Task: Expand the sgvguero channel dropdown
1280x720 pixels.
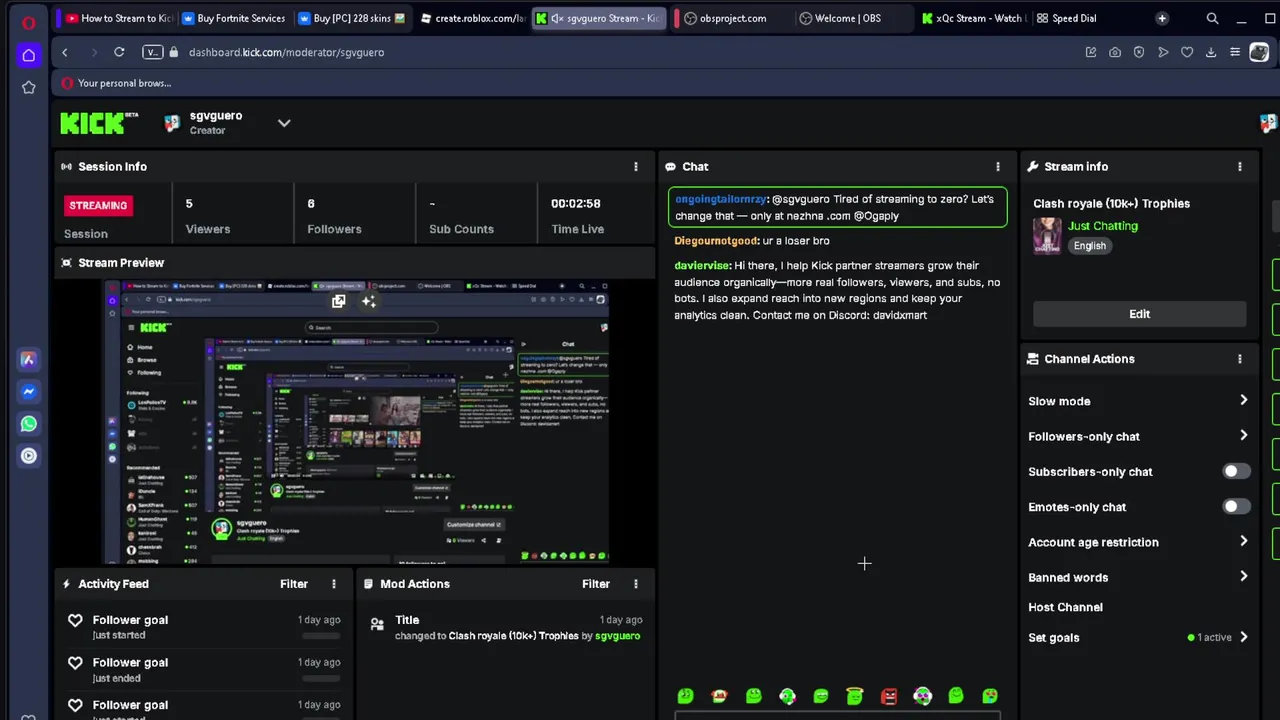Action: tap(284, 123)
